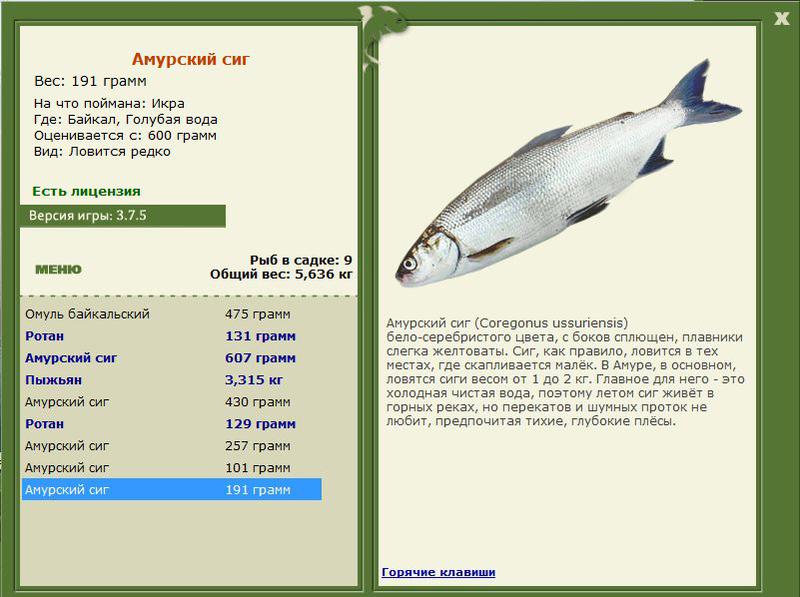800x597 pixels.
Task: Click the Общий вес: 5,636 кг text
Action: [281, 275]
